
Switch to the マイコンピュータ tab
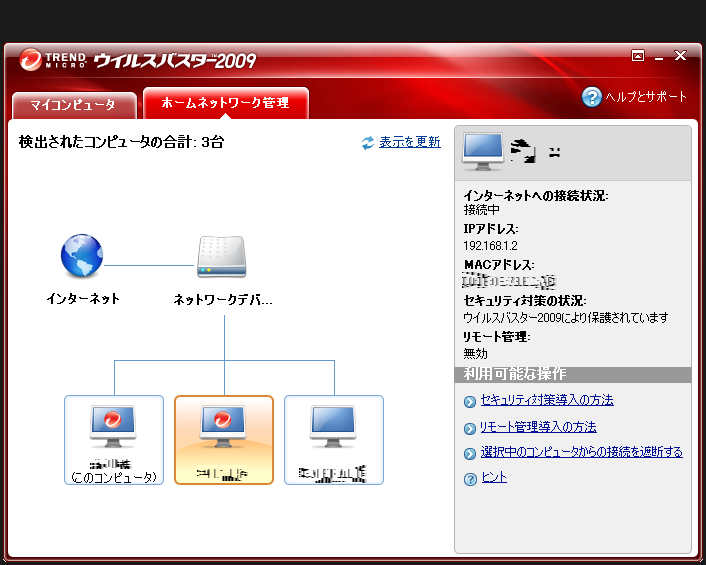point(74,105)
